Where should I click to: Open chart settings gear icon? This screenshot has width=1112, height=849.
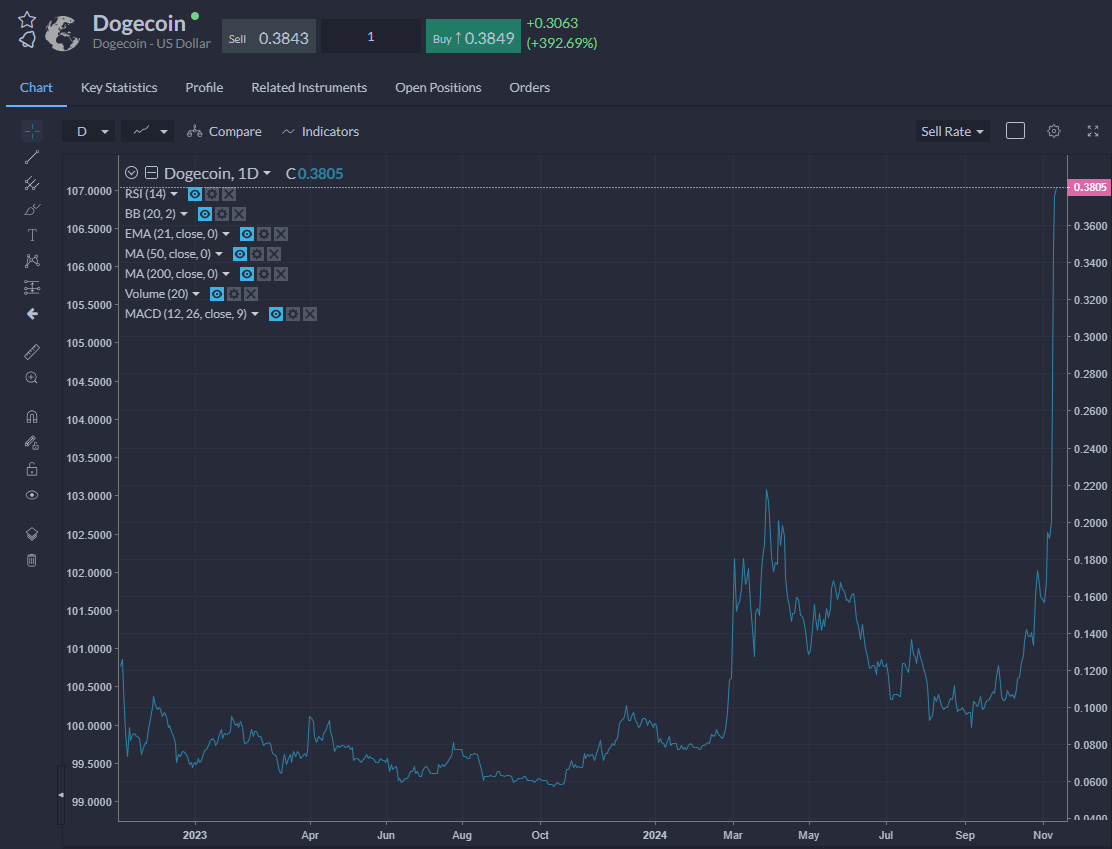click(1054, 131)
